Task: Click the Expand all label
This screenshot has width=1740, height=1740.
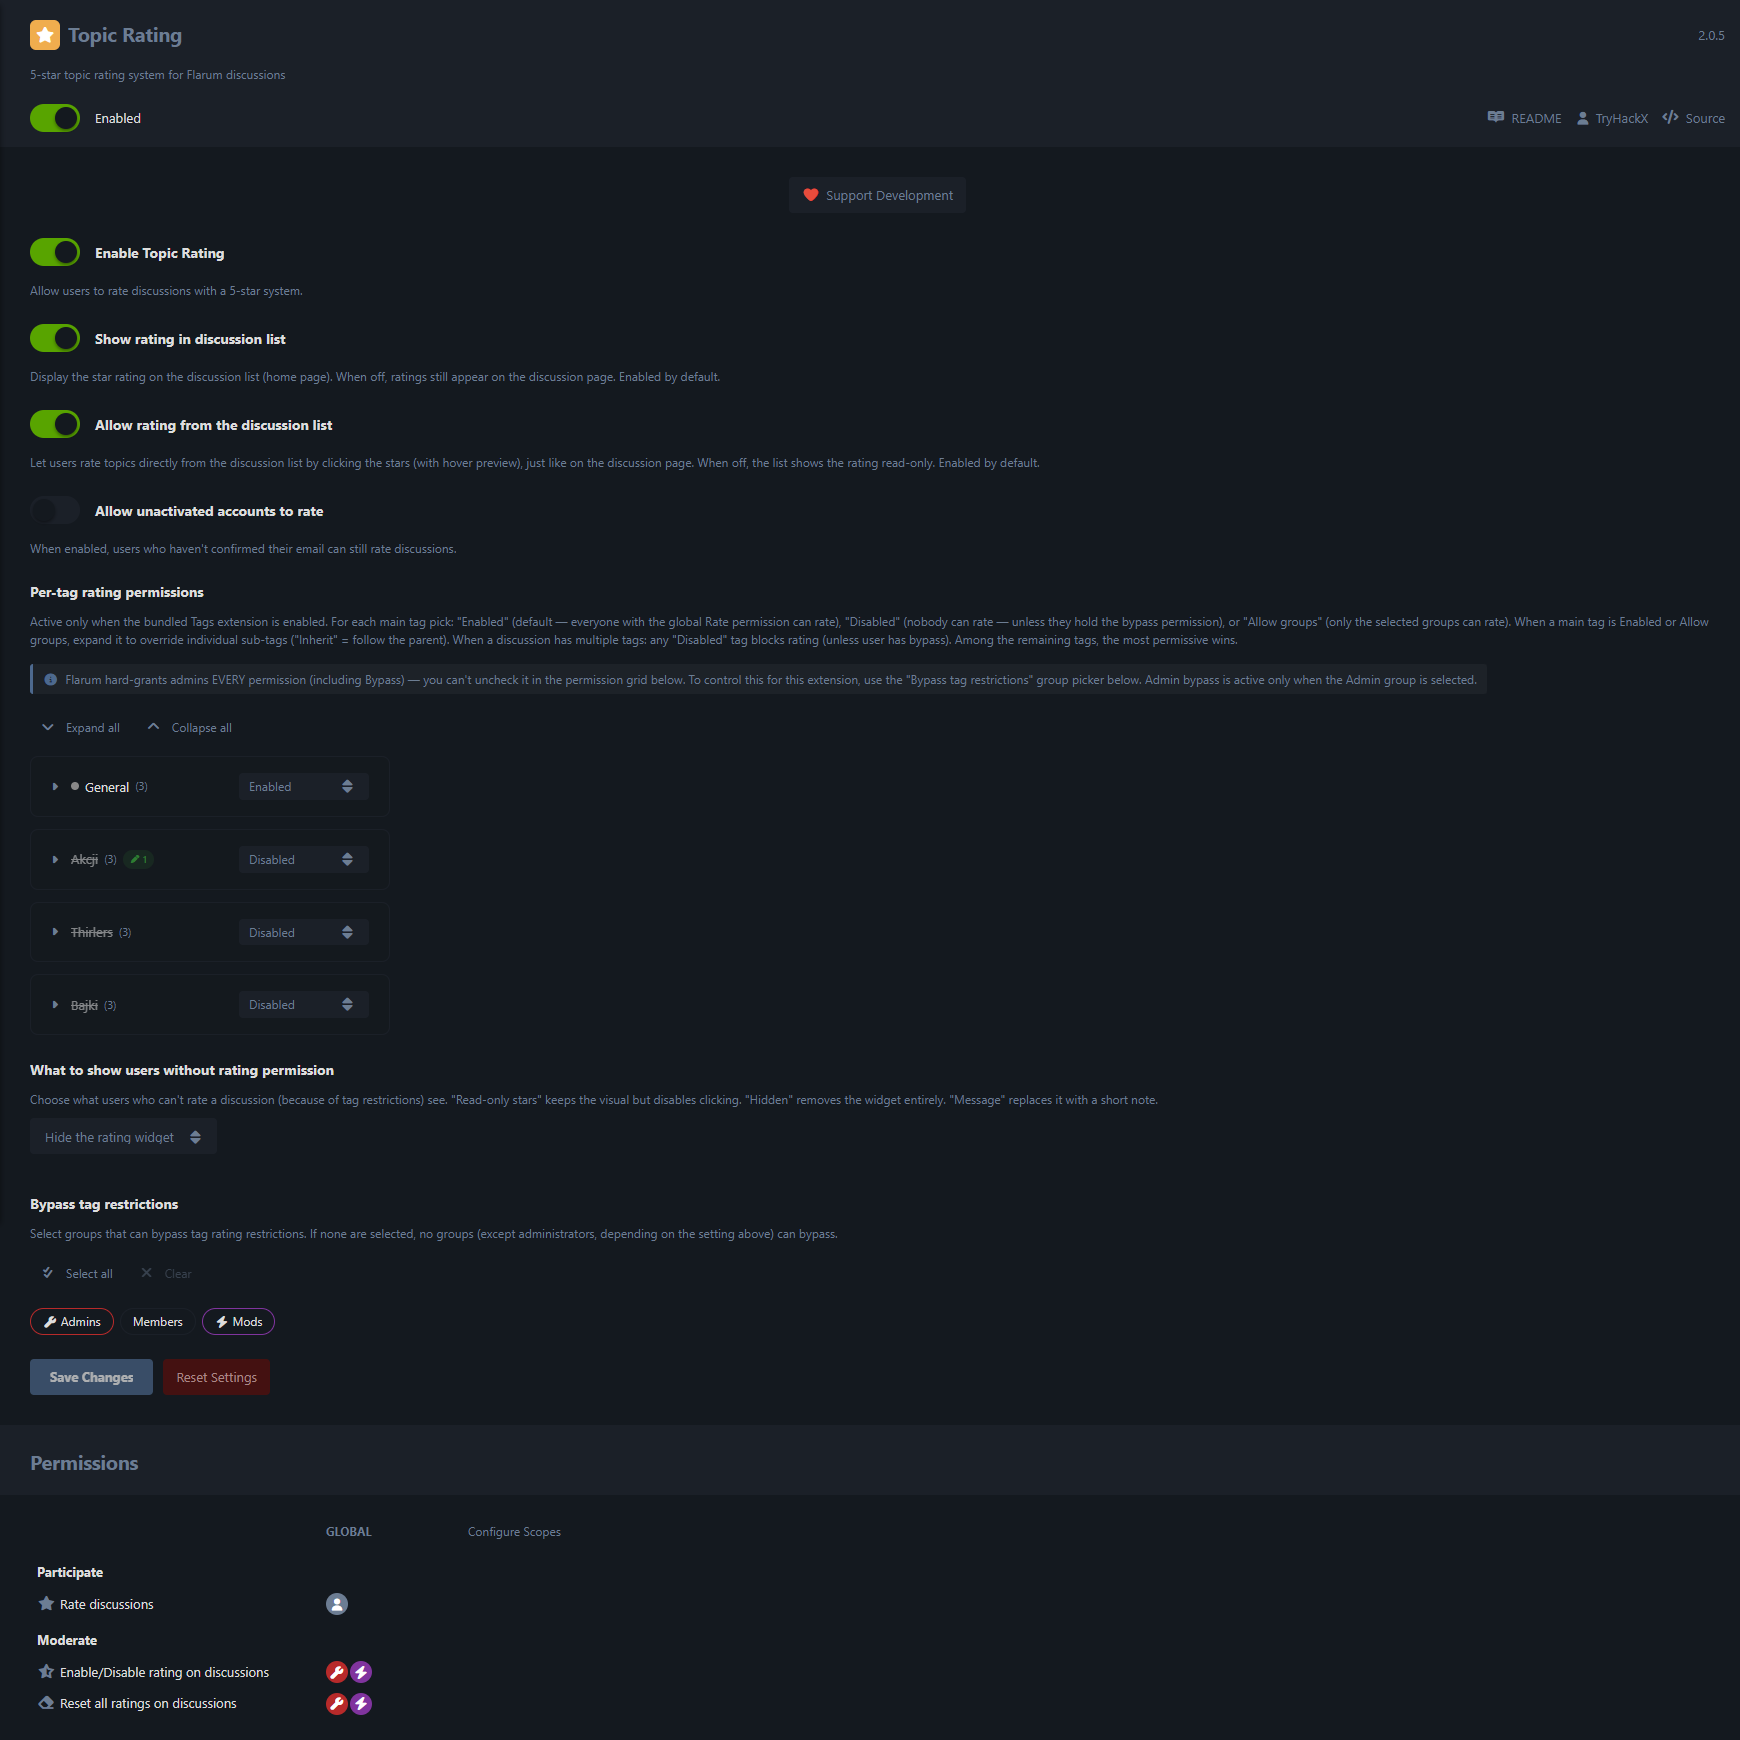Action: (x=93, y=728)
